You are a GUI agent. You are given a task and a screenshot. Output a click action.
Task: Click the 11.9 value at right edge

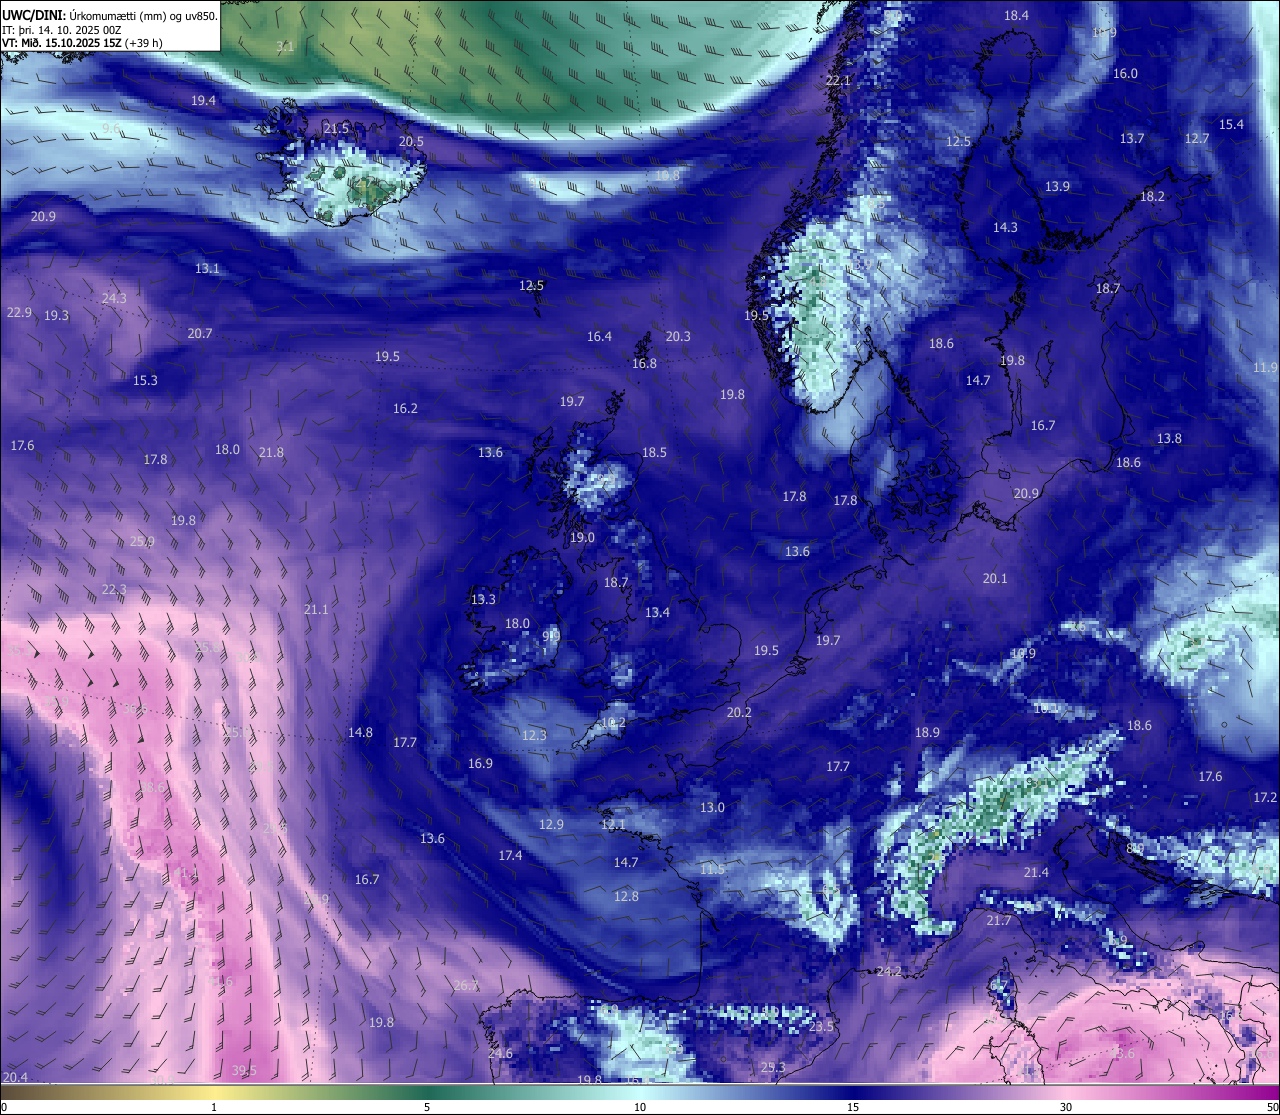click(1265, 368)
